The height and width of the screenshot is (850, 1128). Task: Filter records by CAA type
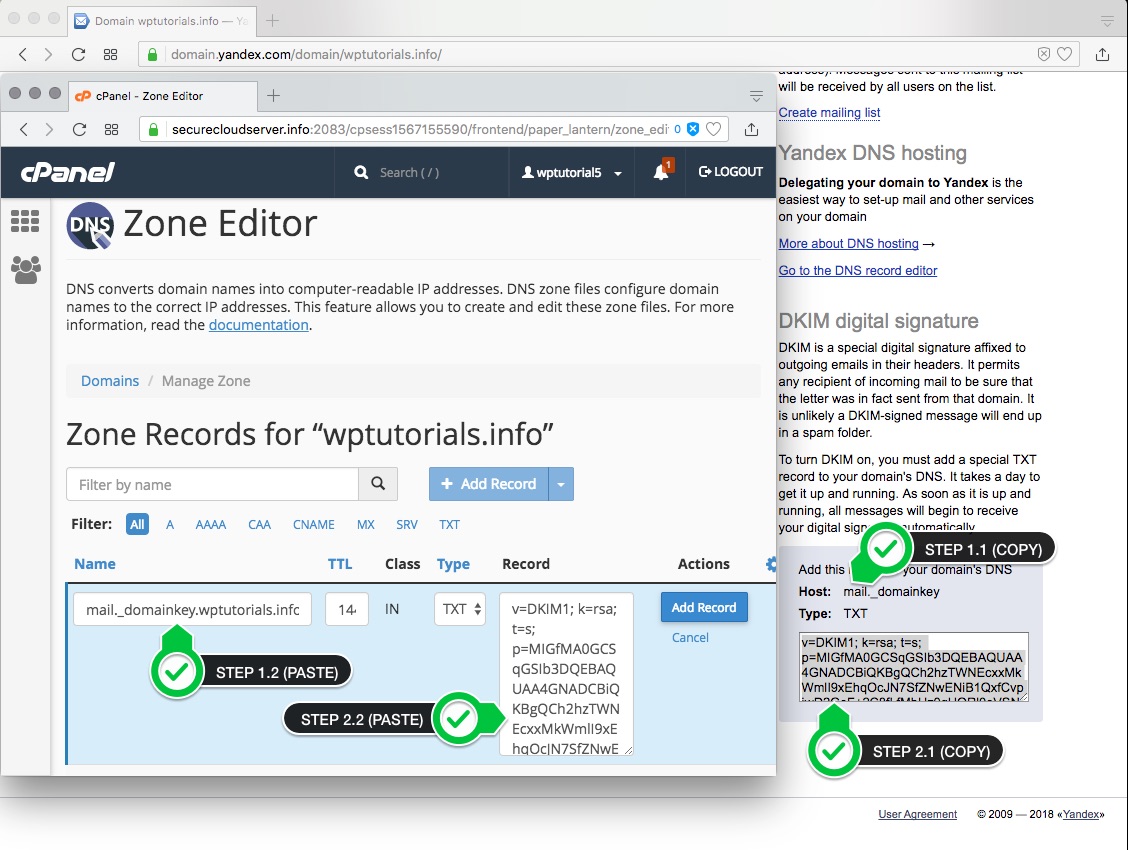coord(260,524)
